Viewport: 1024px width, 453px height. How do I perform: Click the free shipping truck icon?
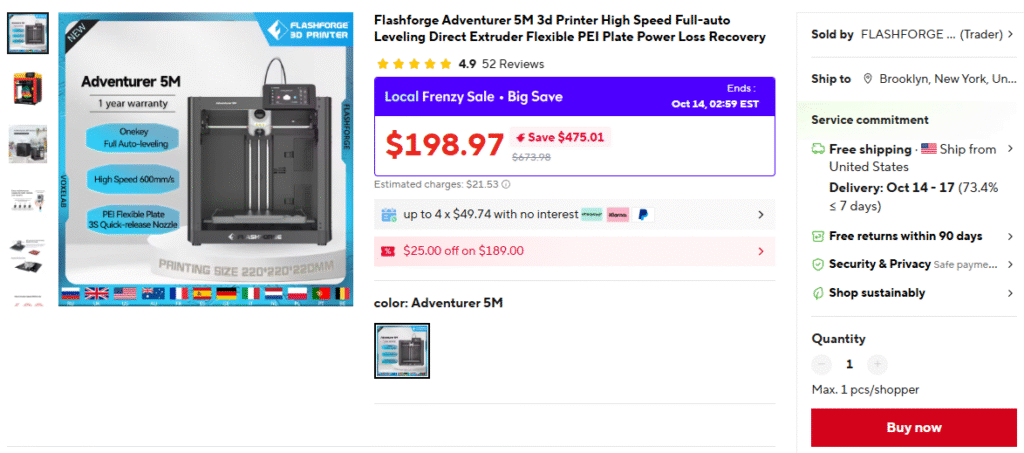817,149
